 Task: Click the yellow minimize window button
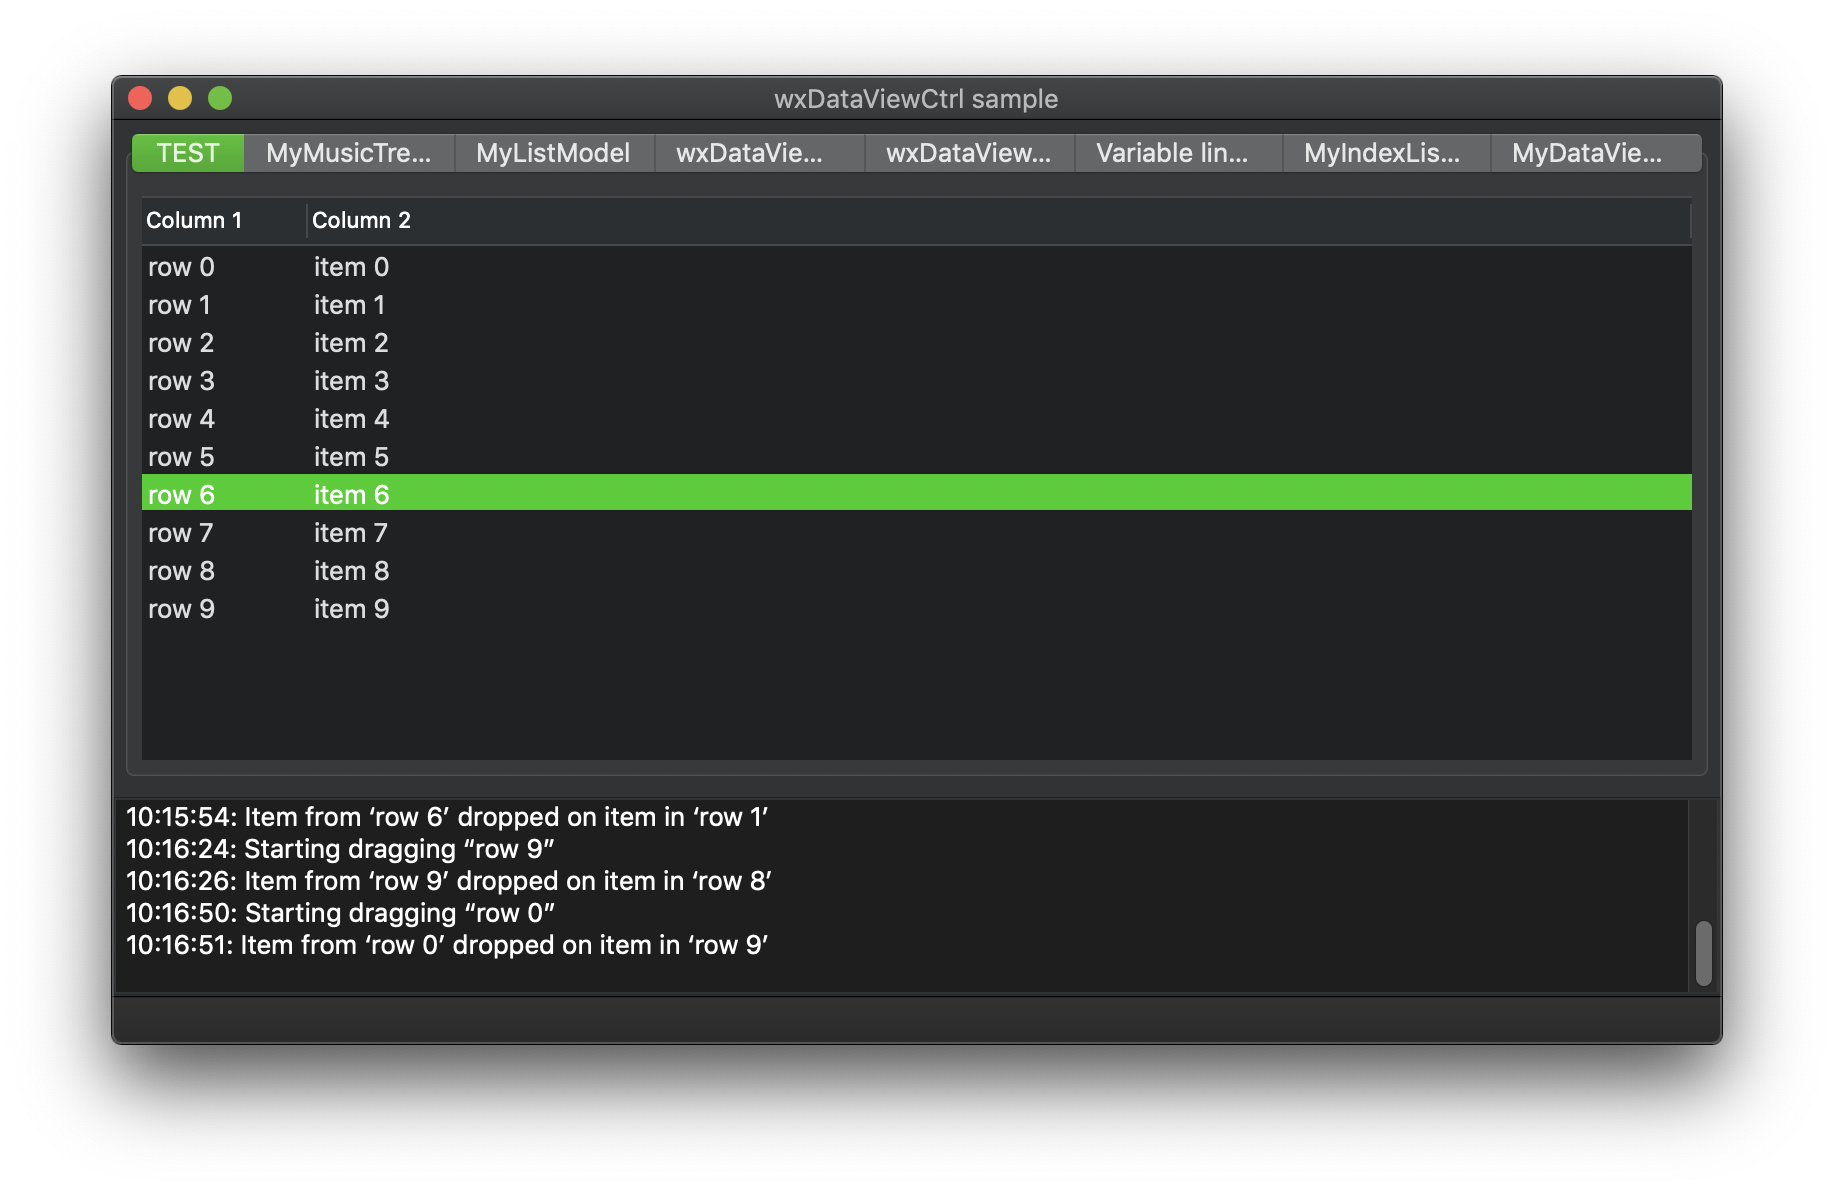[180, 98]
